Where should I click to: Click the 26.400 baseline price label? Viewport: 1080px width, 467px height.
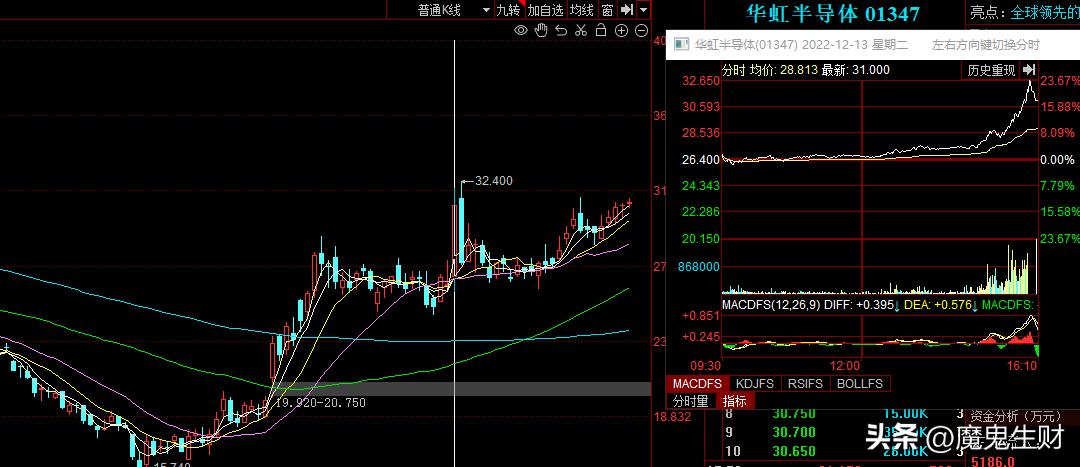(x=700, y=160)
